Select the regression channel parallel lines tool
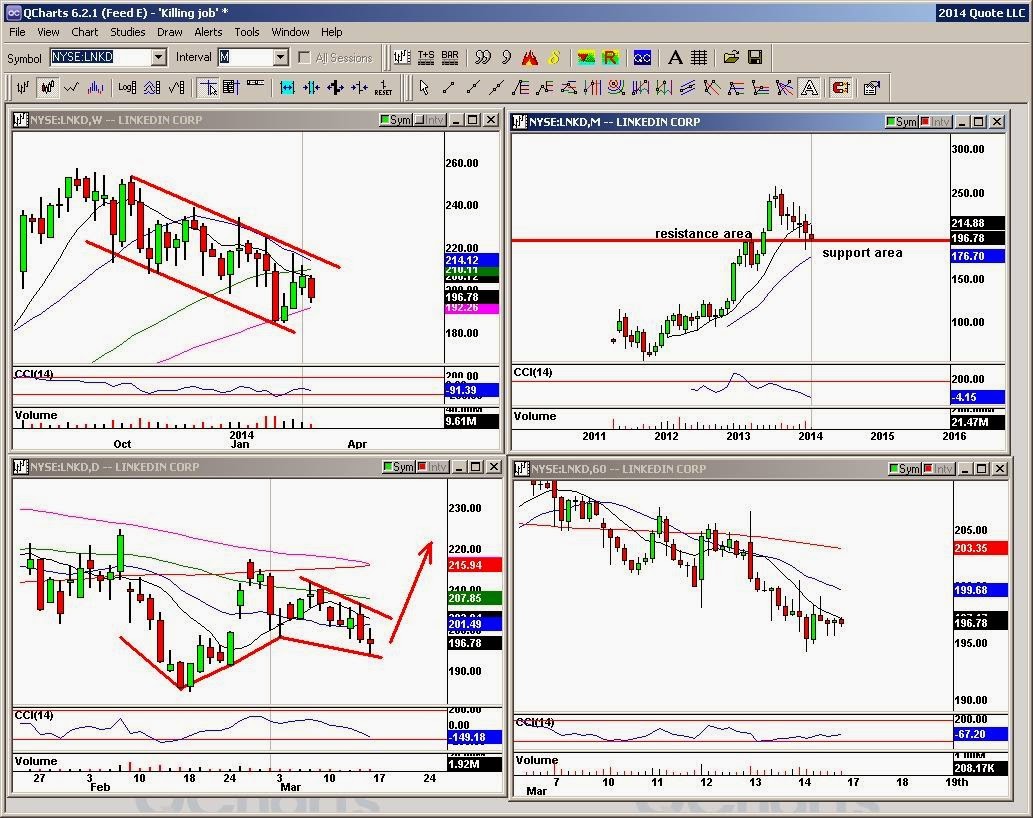This screenshot has height=818, width=1033. click(x=688, y=88)
